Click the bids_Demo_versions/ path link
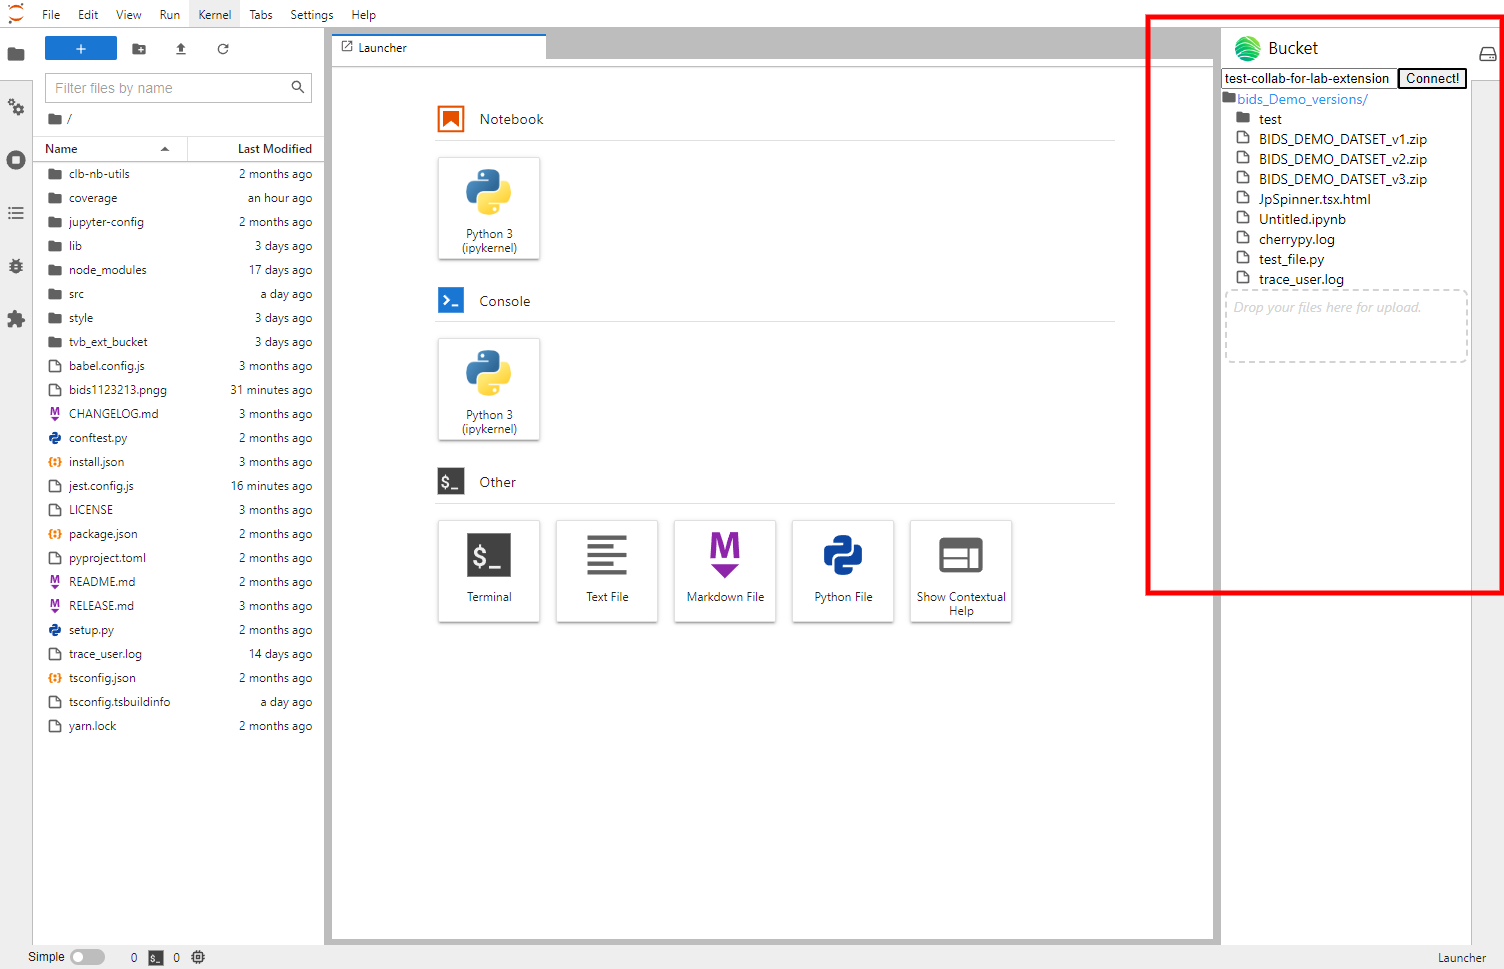1504x969 pixels. (1301, 99)
